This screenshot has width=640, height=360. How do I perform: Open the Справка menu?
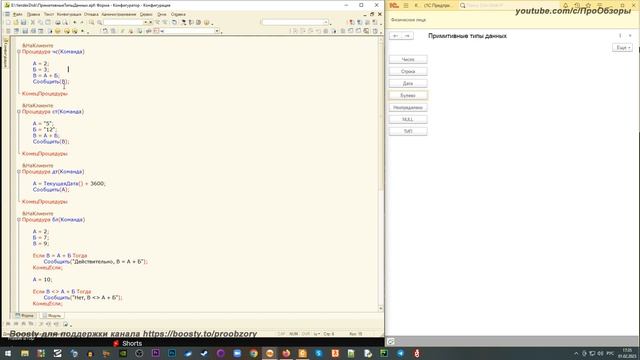point(178,14)
